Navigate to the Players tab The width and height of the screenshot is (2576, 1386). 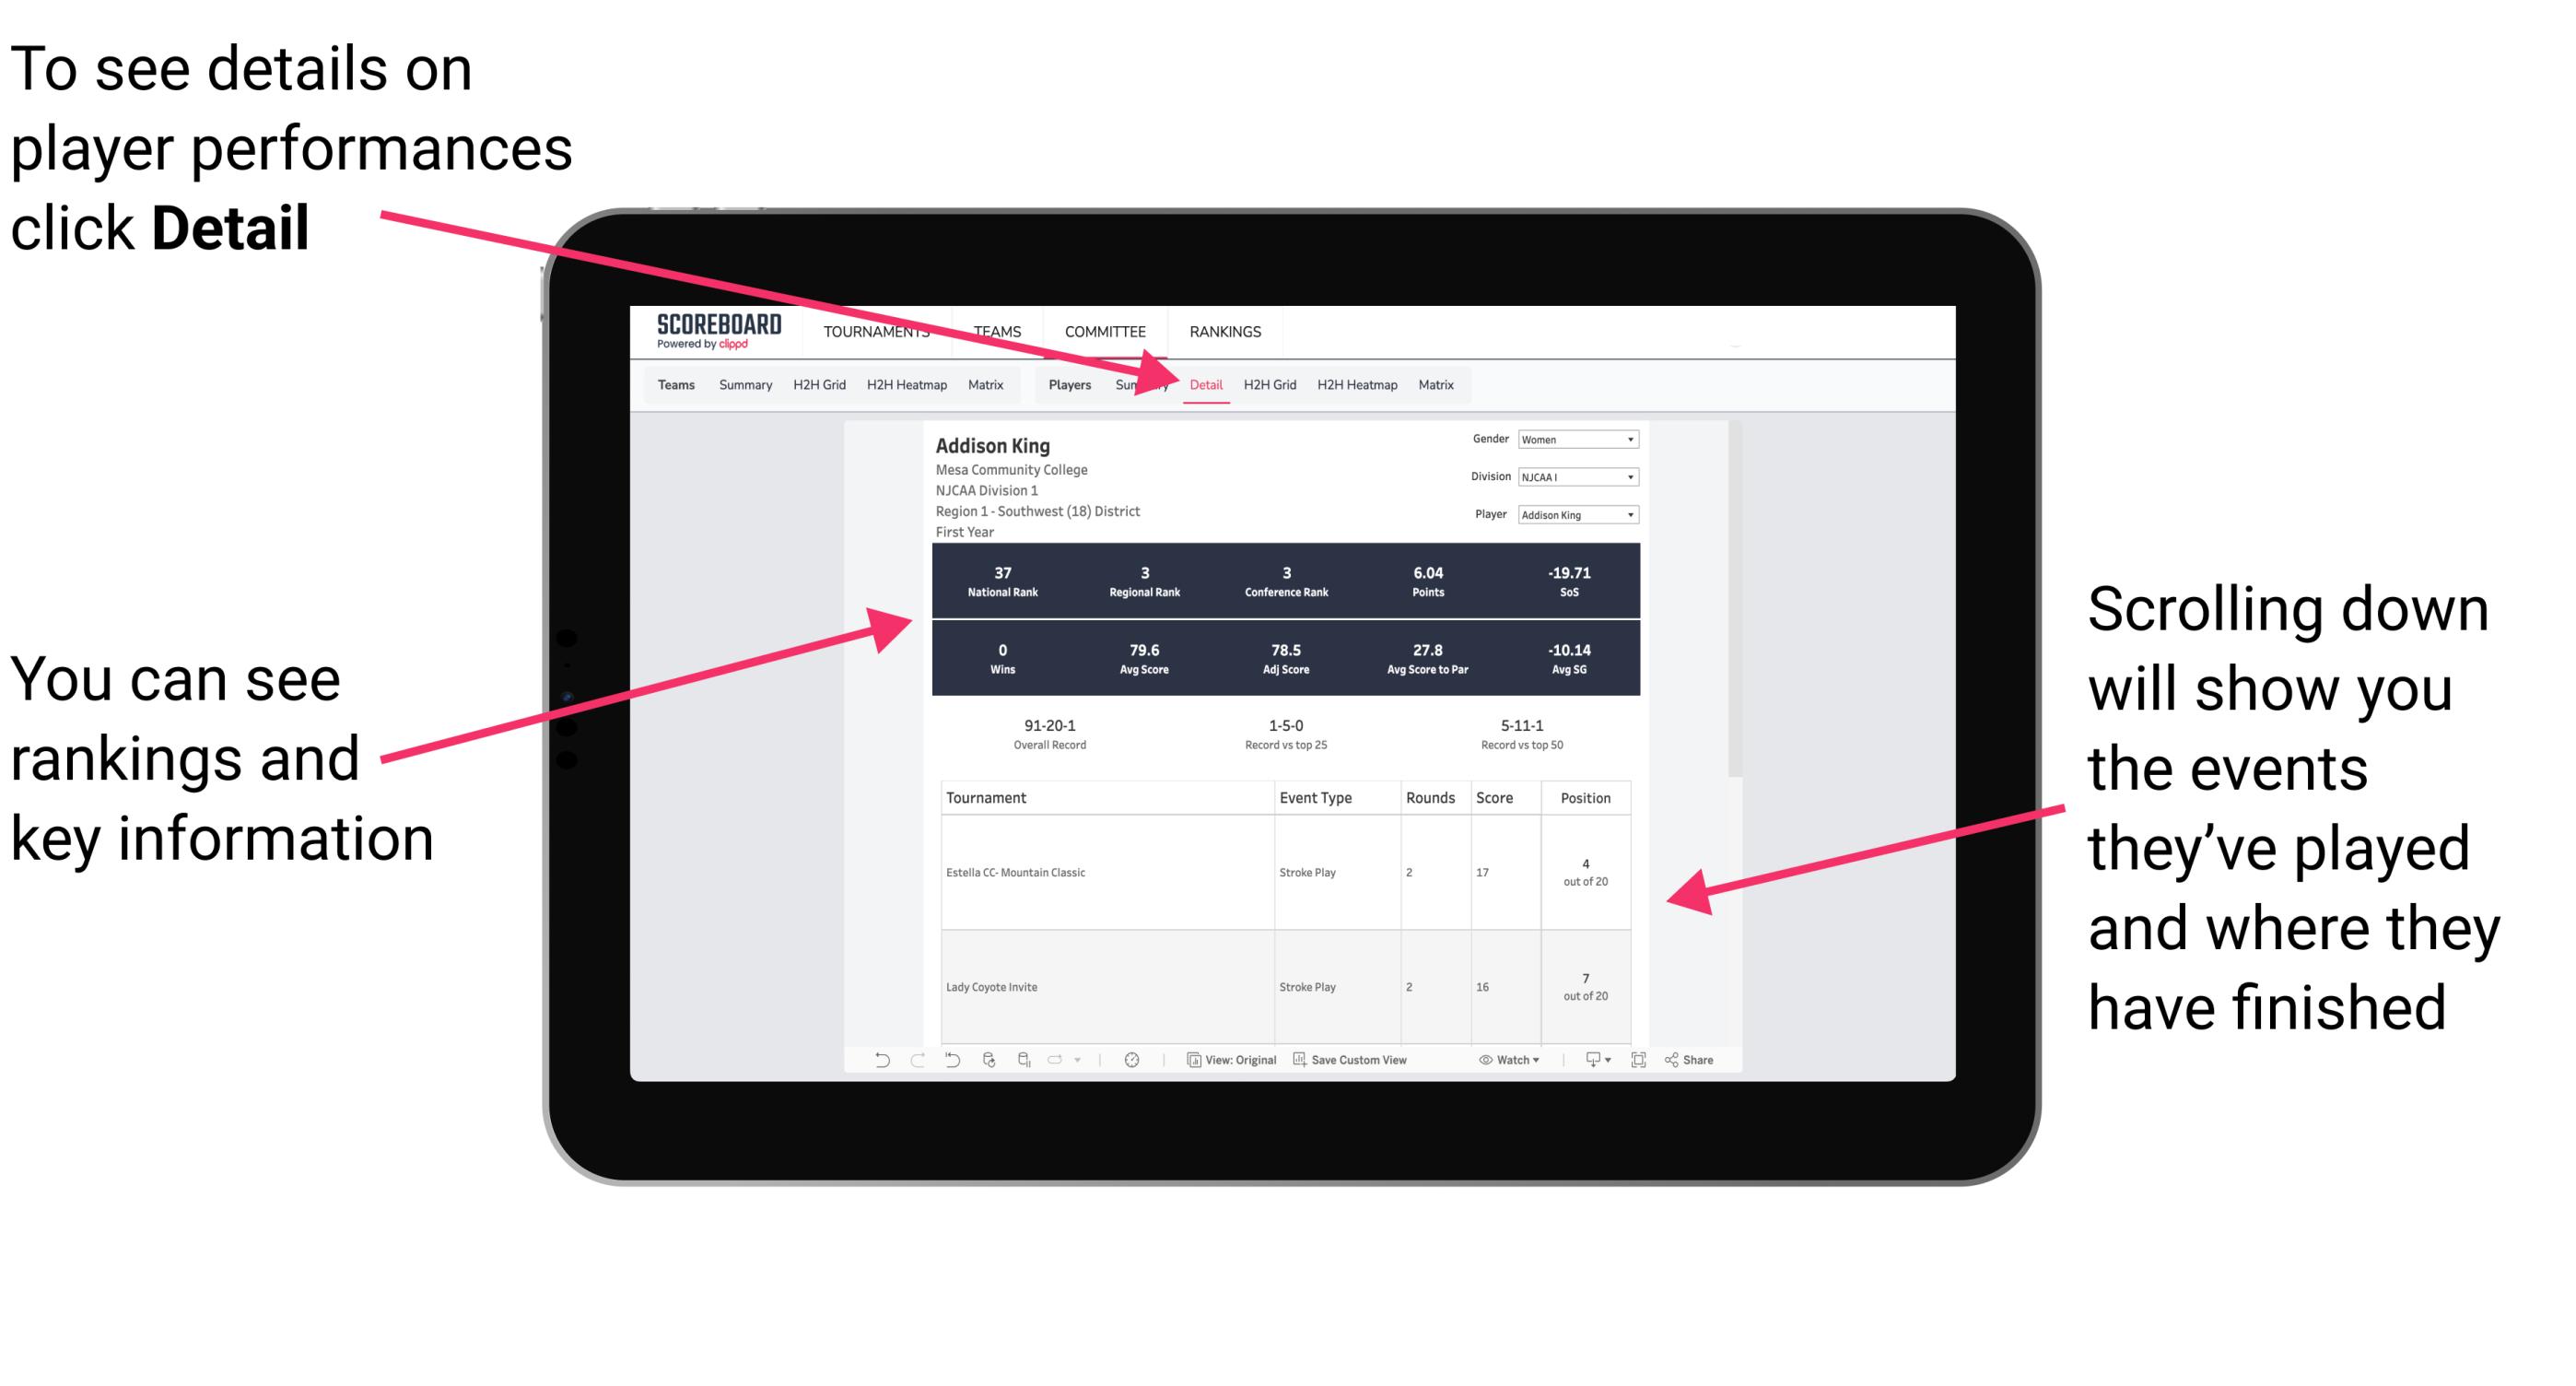(x=1061, y=384)
